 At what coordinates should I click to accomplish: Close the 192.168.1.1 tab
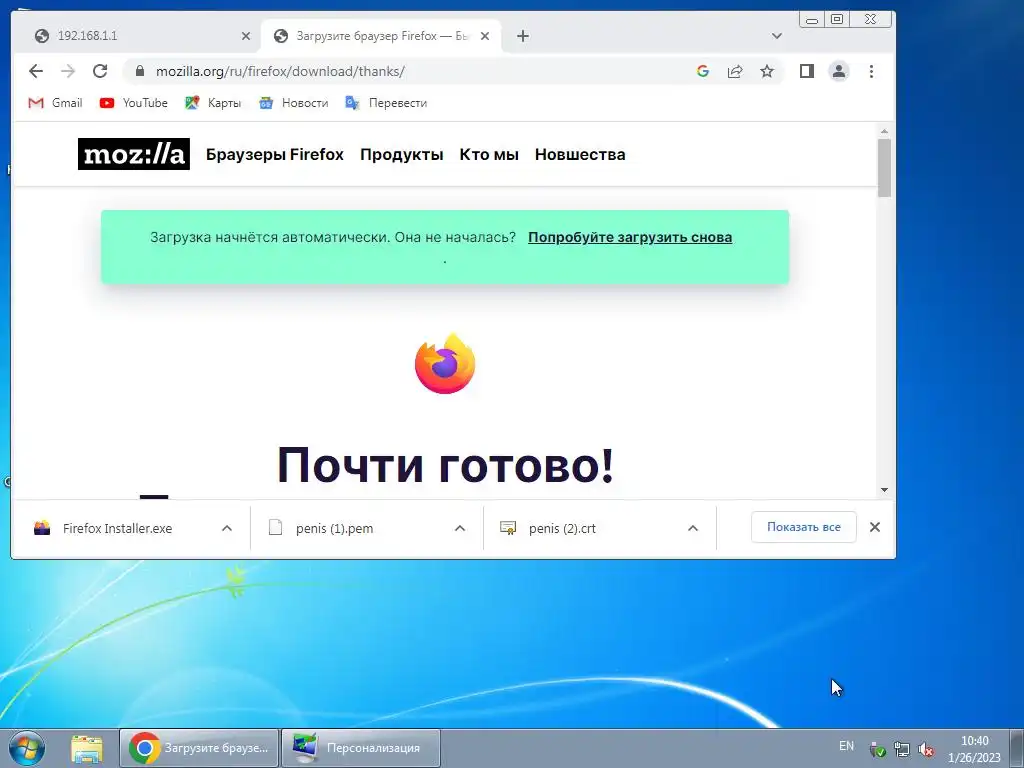click(246, 36)
